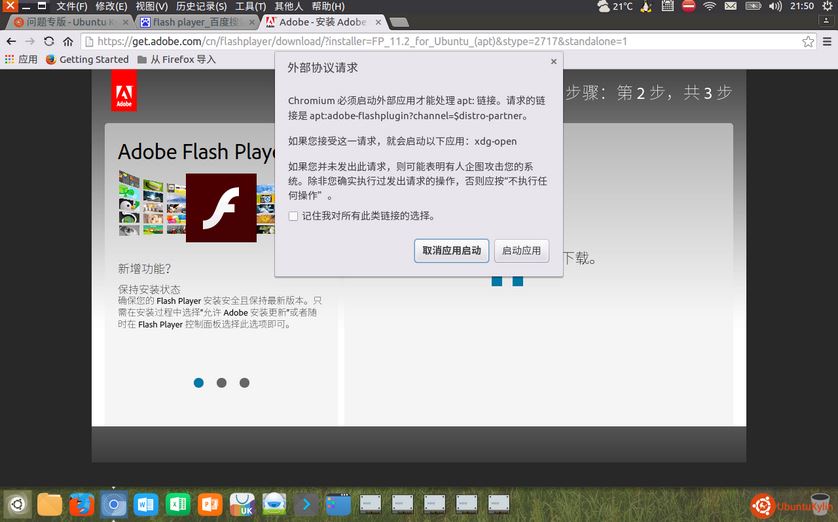Image resolution: width=838 pixels, height=522 pixels.
Task: Open the calendar indicator in the top panel
Action: pos(668,6)
